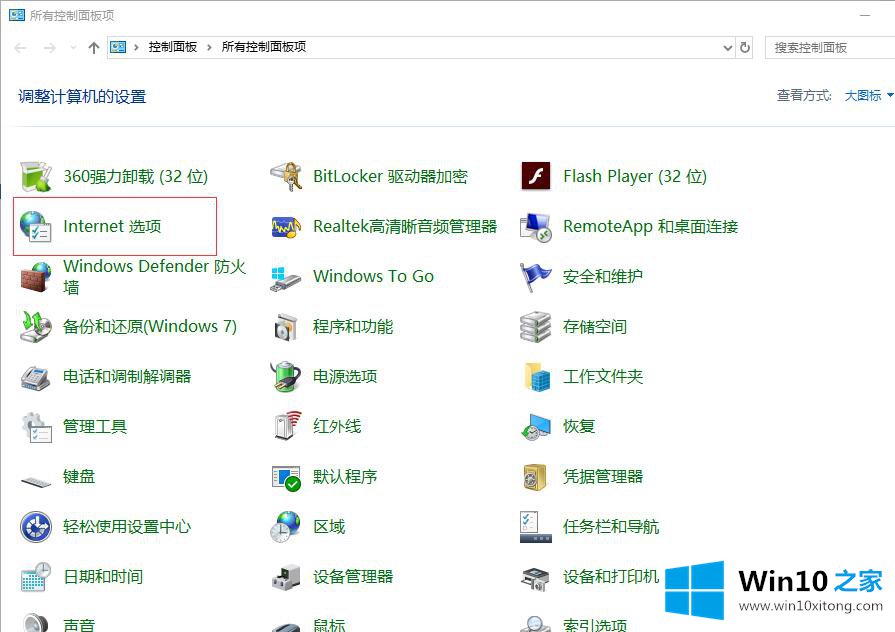Open the 备份和还原(Windows 7) icon
This screenshot has height=632, width=895.
(x=35, y=327)
